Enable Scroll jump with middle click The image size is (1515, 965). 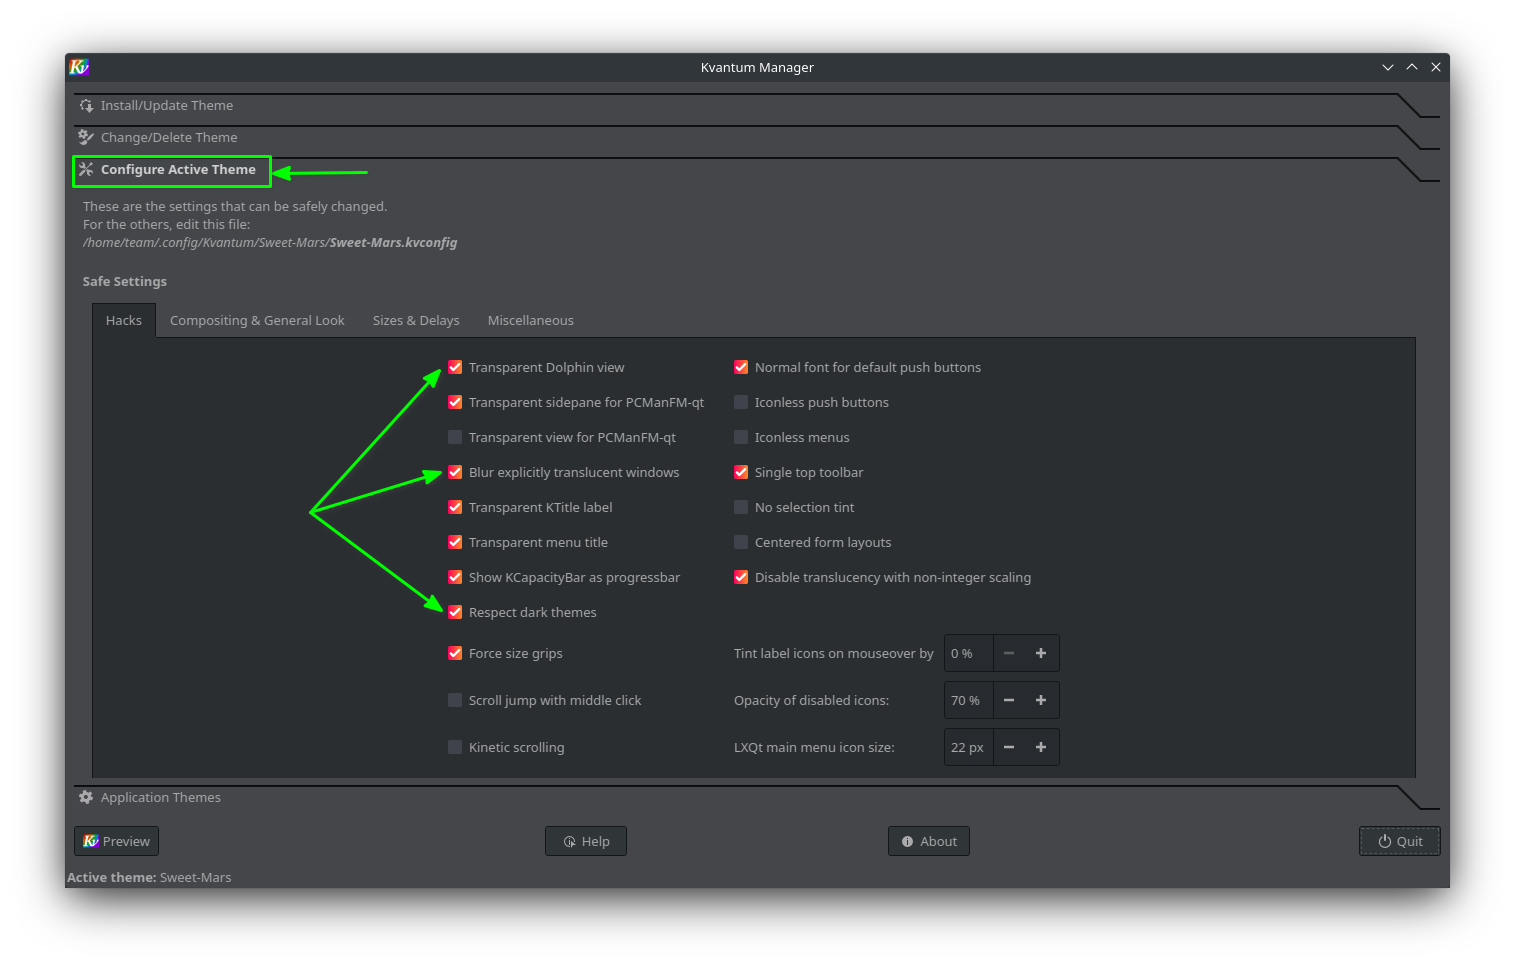455,700
